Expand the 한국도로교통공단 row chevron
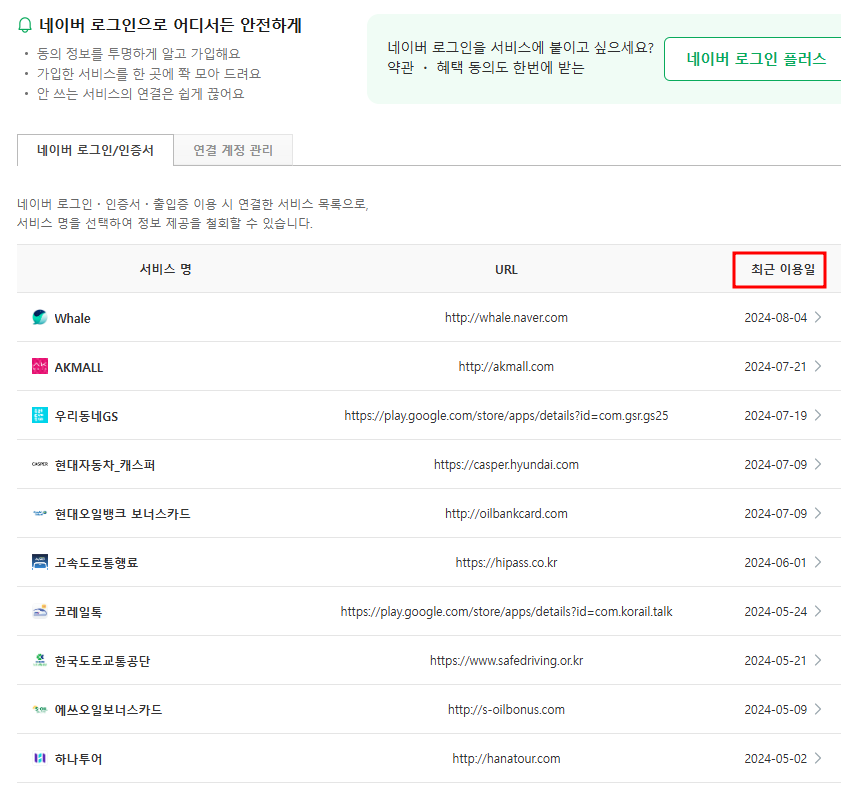 (818, 660)
